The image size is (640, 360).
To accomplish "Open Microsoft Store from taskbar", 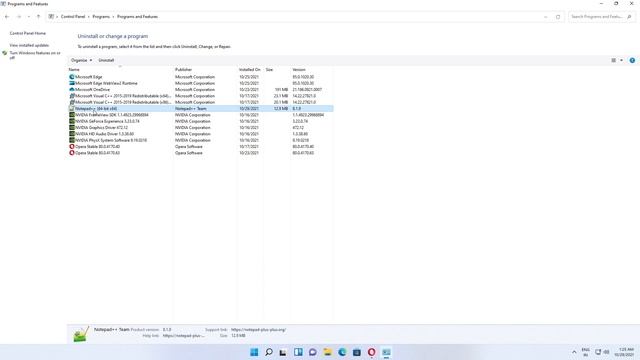I will [x=357, y=352].
